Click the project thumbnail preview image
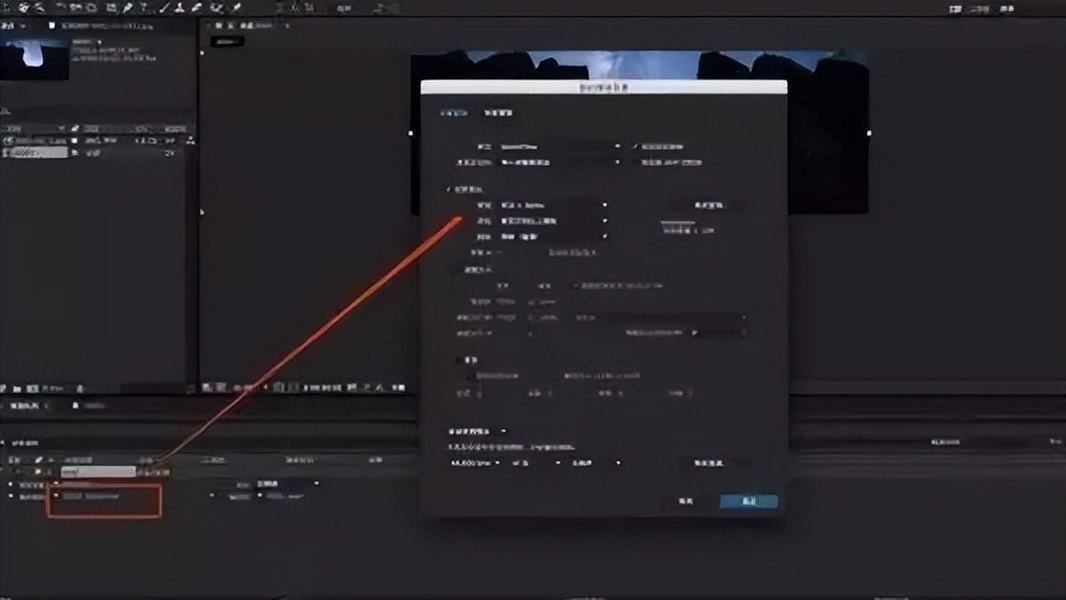This screenshot has width=1066, height=600. [35, 57]
